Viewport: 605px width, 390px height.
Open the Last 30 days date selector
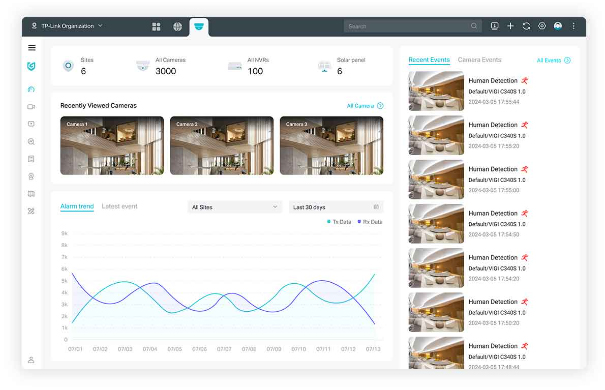tap(336, 207)
